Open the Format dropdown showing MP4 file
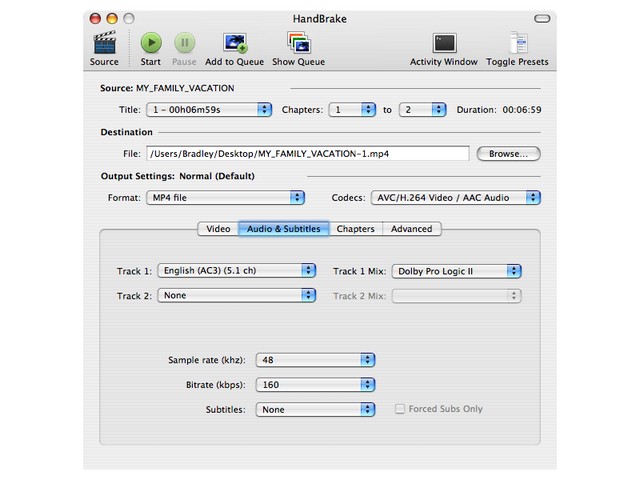The height and width of the screenshot is (480, 640). coord(225,198)
